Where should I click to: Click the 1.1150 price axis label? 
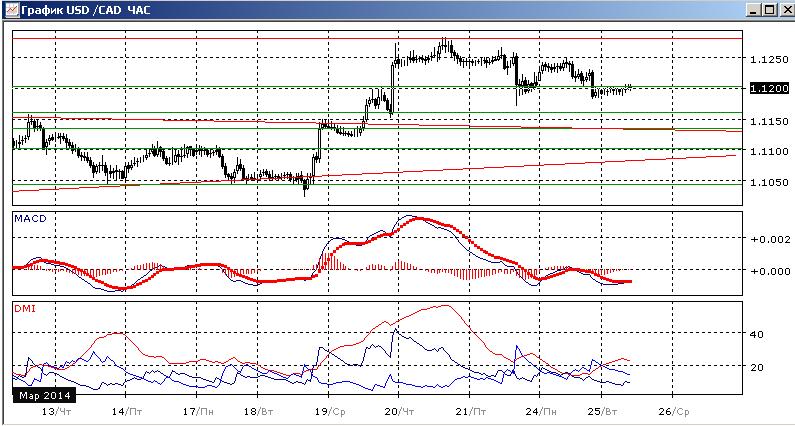770,121
